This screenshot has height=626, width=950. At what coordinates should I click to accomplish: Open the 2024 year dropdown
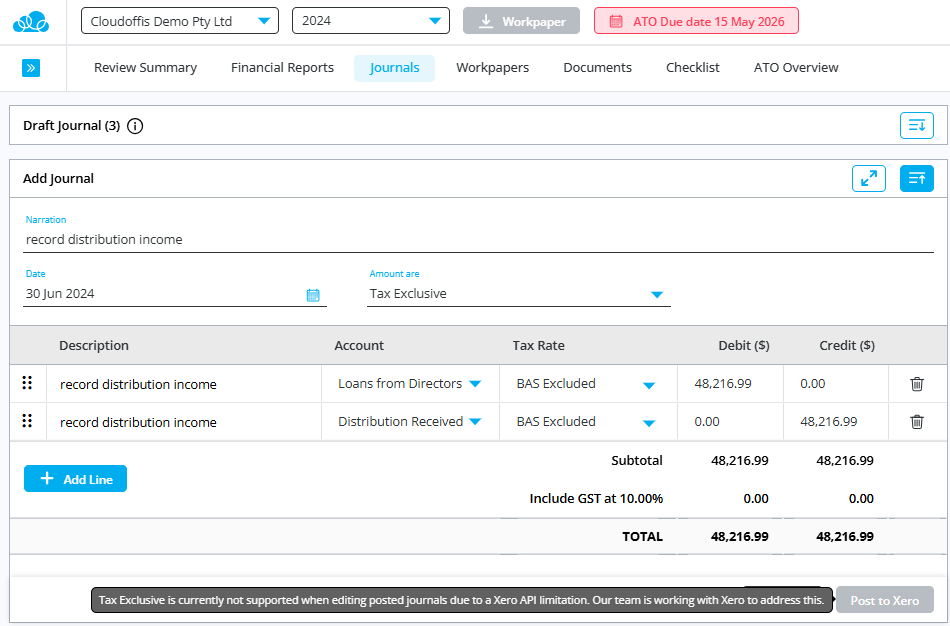[x=371, y=21]
